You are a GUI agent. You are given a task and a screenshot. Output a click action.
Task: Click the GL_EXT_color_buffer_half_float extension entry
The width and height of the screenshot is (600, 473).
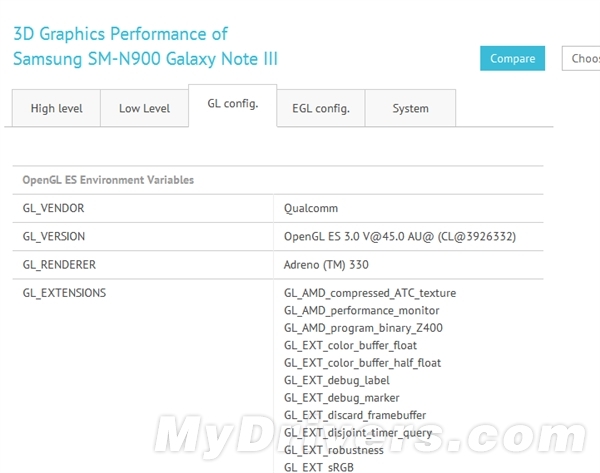point(362,363)
